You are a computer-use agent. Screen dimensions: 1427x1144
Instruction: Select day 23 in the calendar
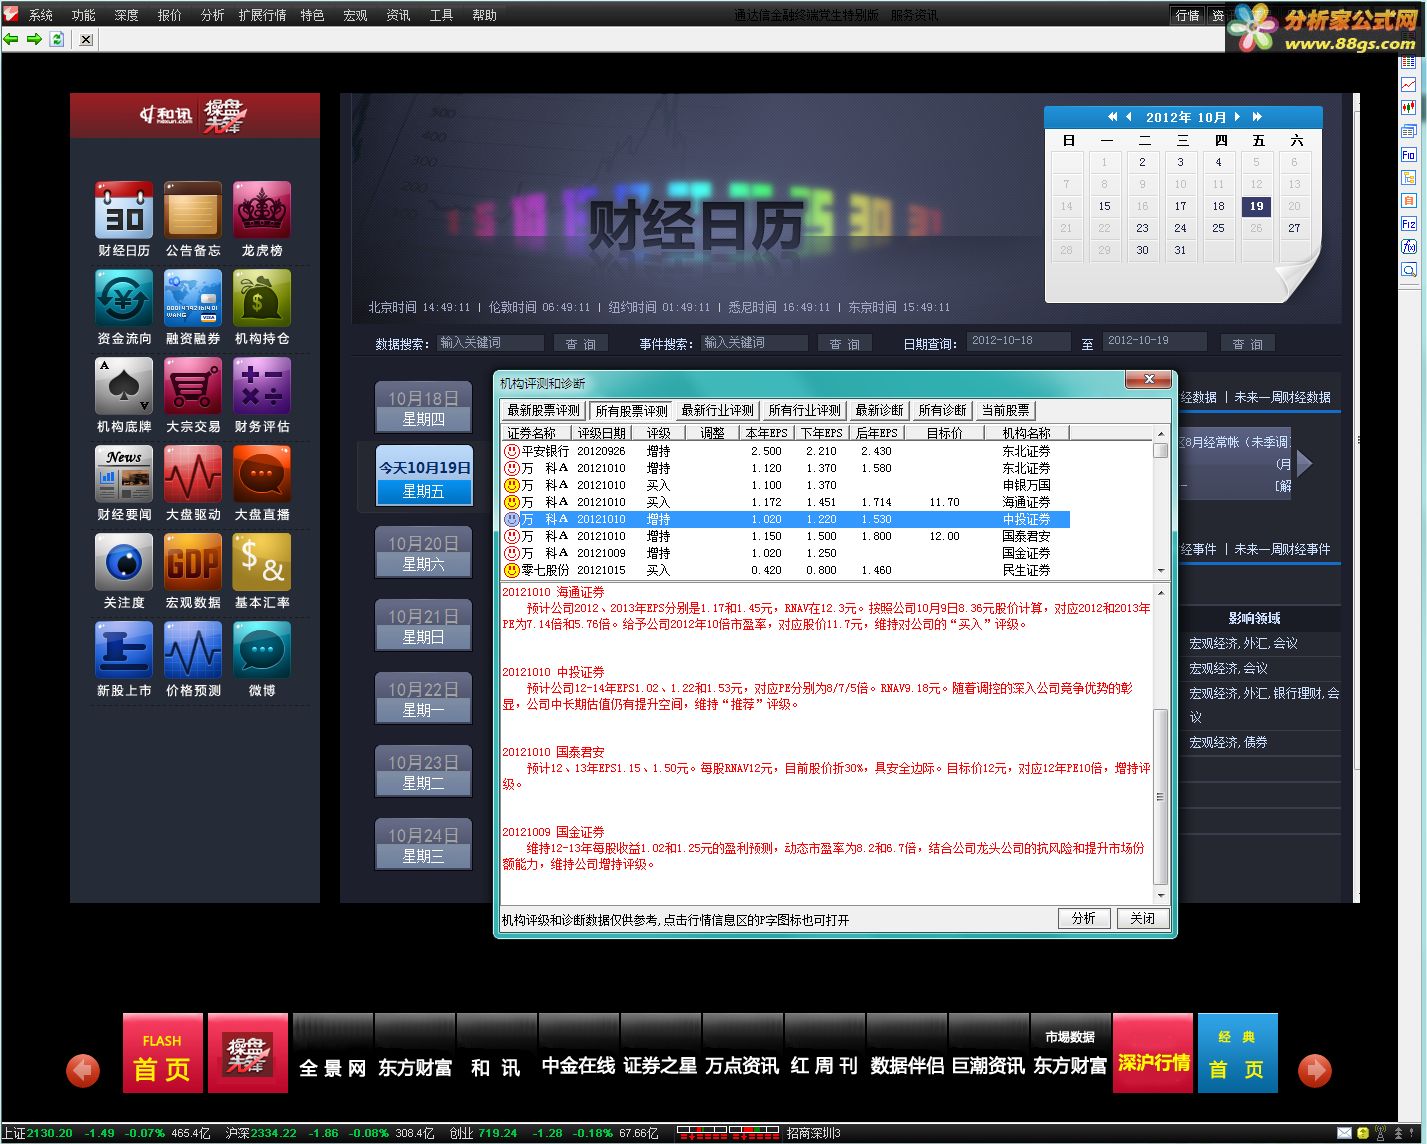pos(1142,228)
